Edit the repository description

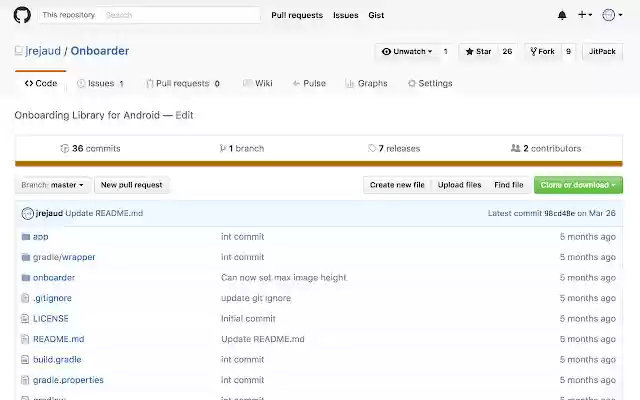(184, 115)
